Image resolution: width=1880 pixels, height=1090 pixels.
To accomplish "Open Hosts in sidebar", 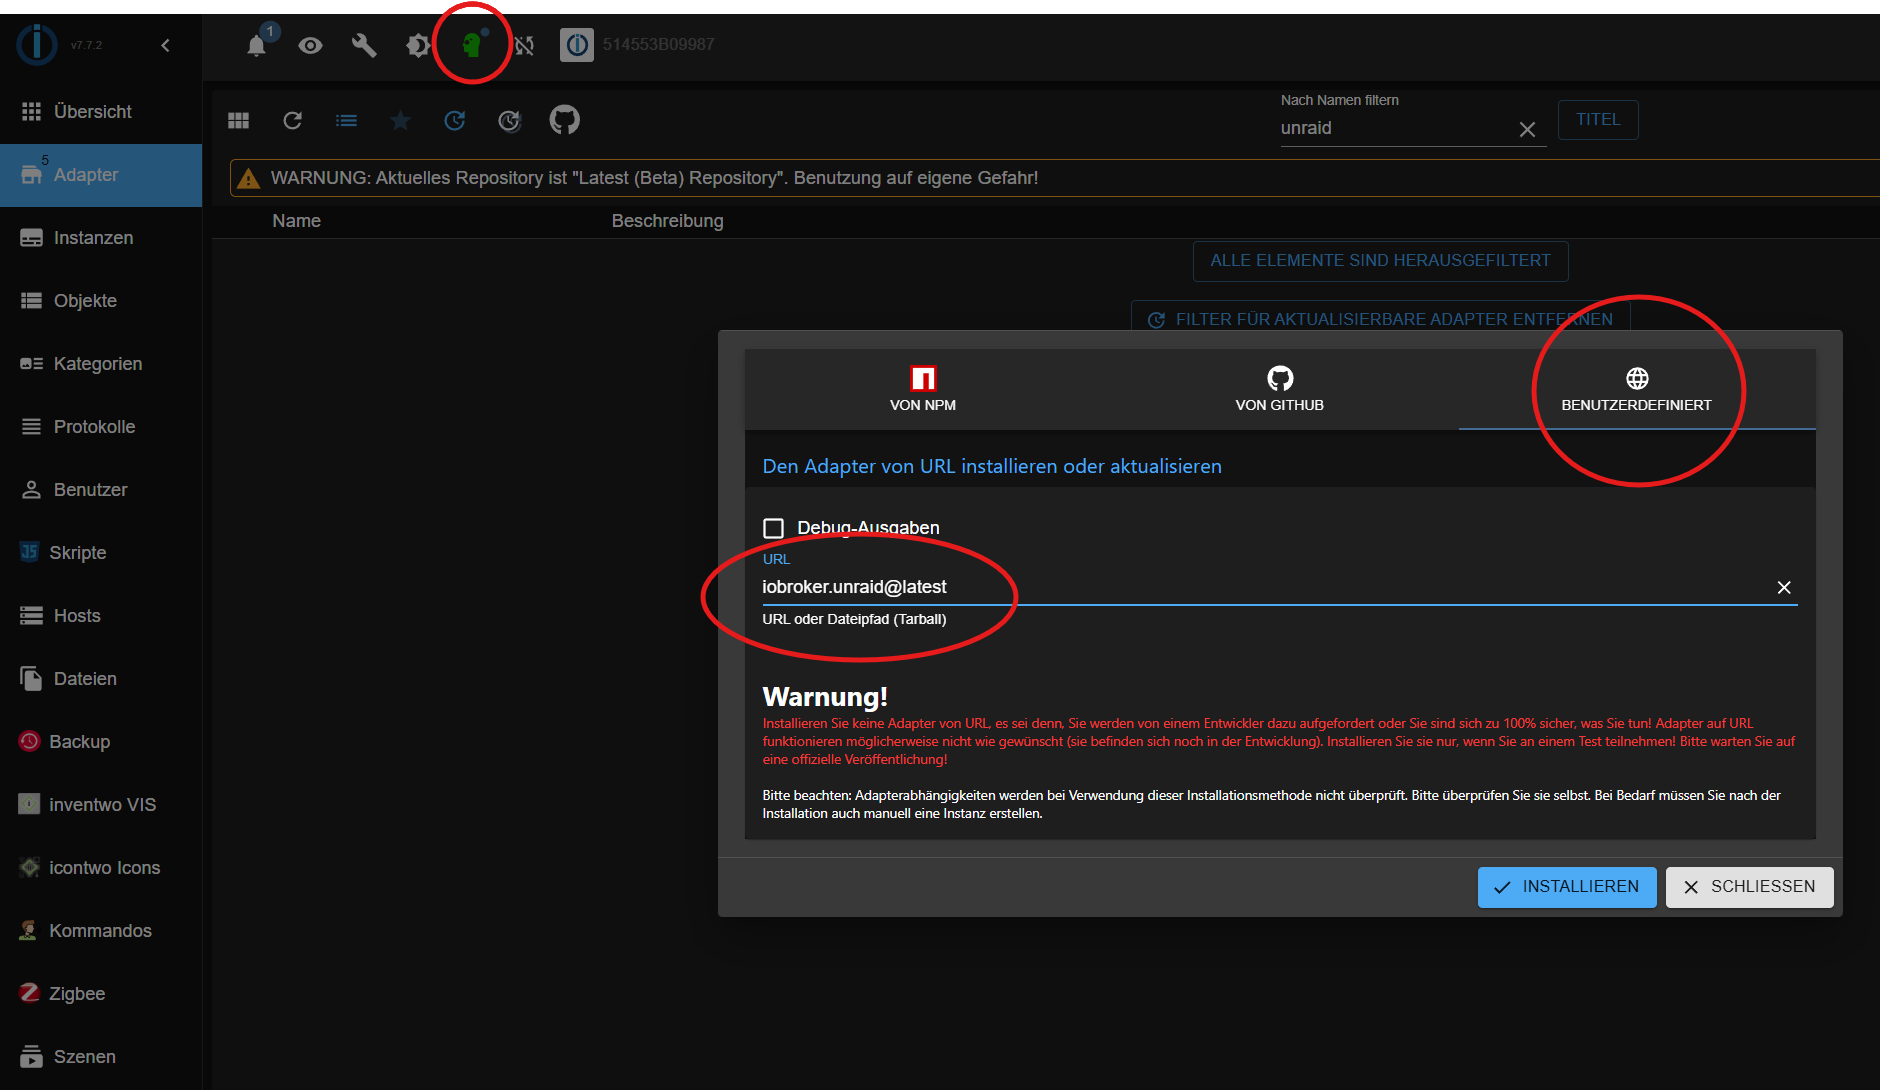I will click(101, 616).
